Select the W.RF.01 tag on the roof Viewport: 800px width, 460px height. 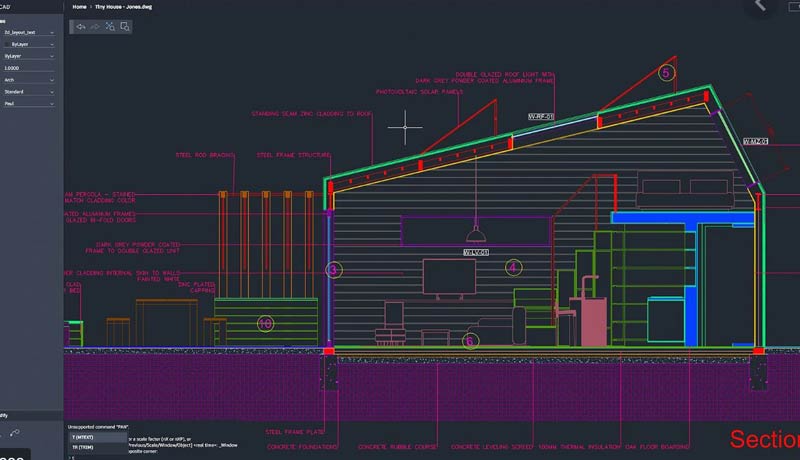tap(541, 117)
